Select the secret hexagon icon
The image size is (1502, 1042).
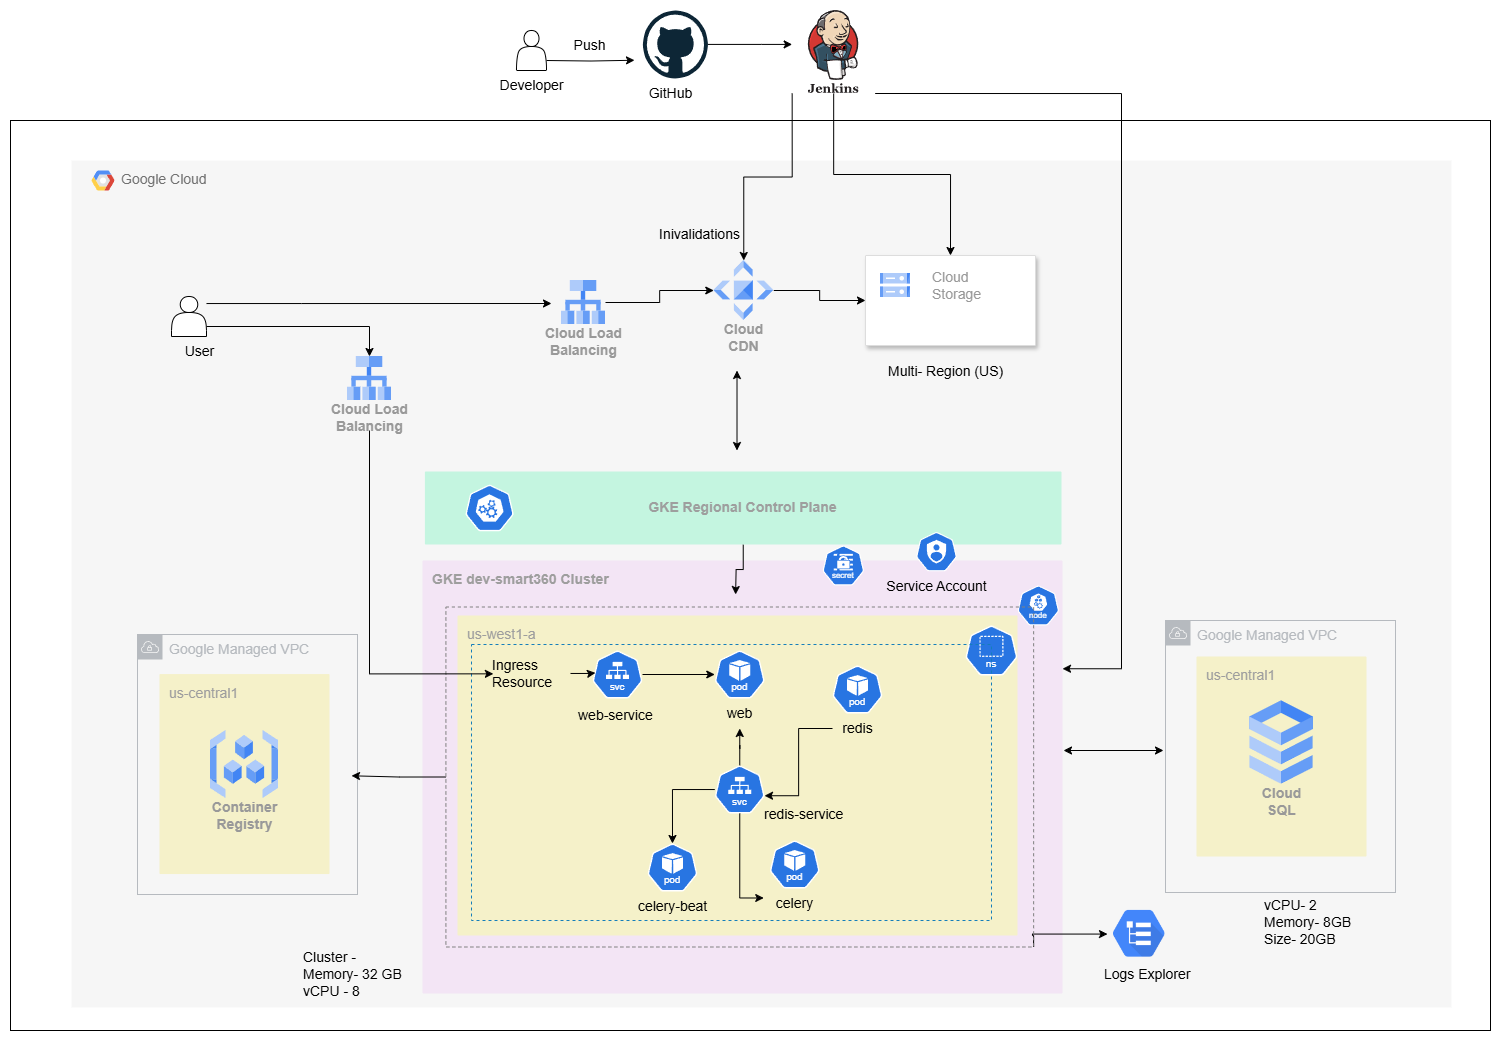843,566
